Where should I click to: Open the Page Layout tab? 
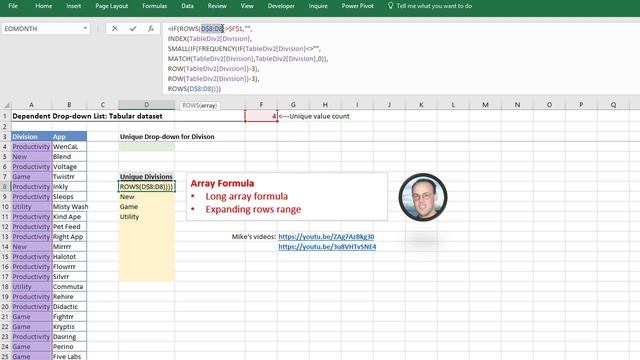tap(111, 6)
